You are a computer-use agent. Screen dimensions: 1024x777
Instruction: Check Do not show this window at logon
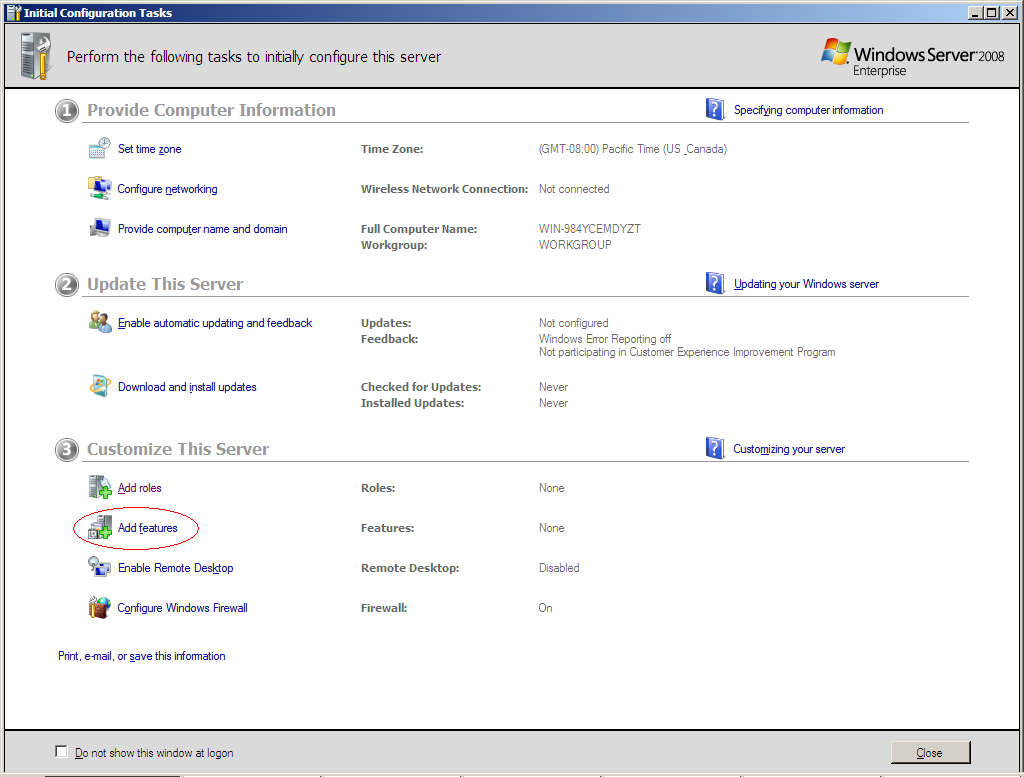click(x=61, y=752)
